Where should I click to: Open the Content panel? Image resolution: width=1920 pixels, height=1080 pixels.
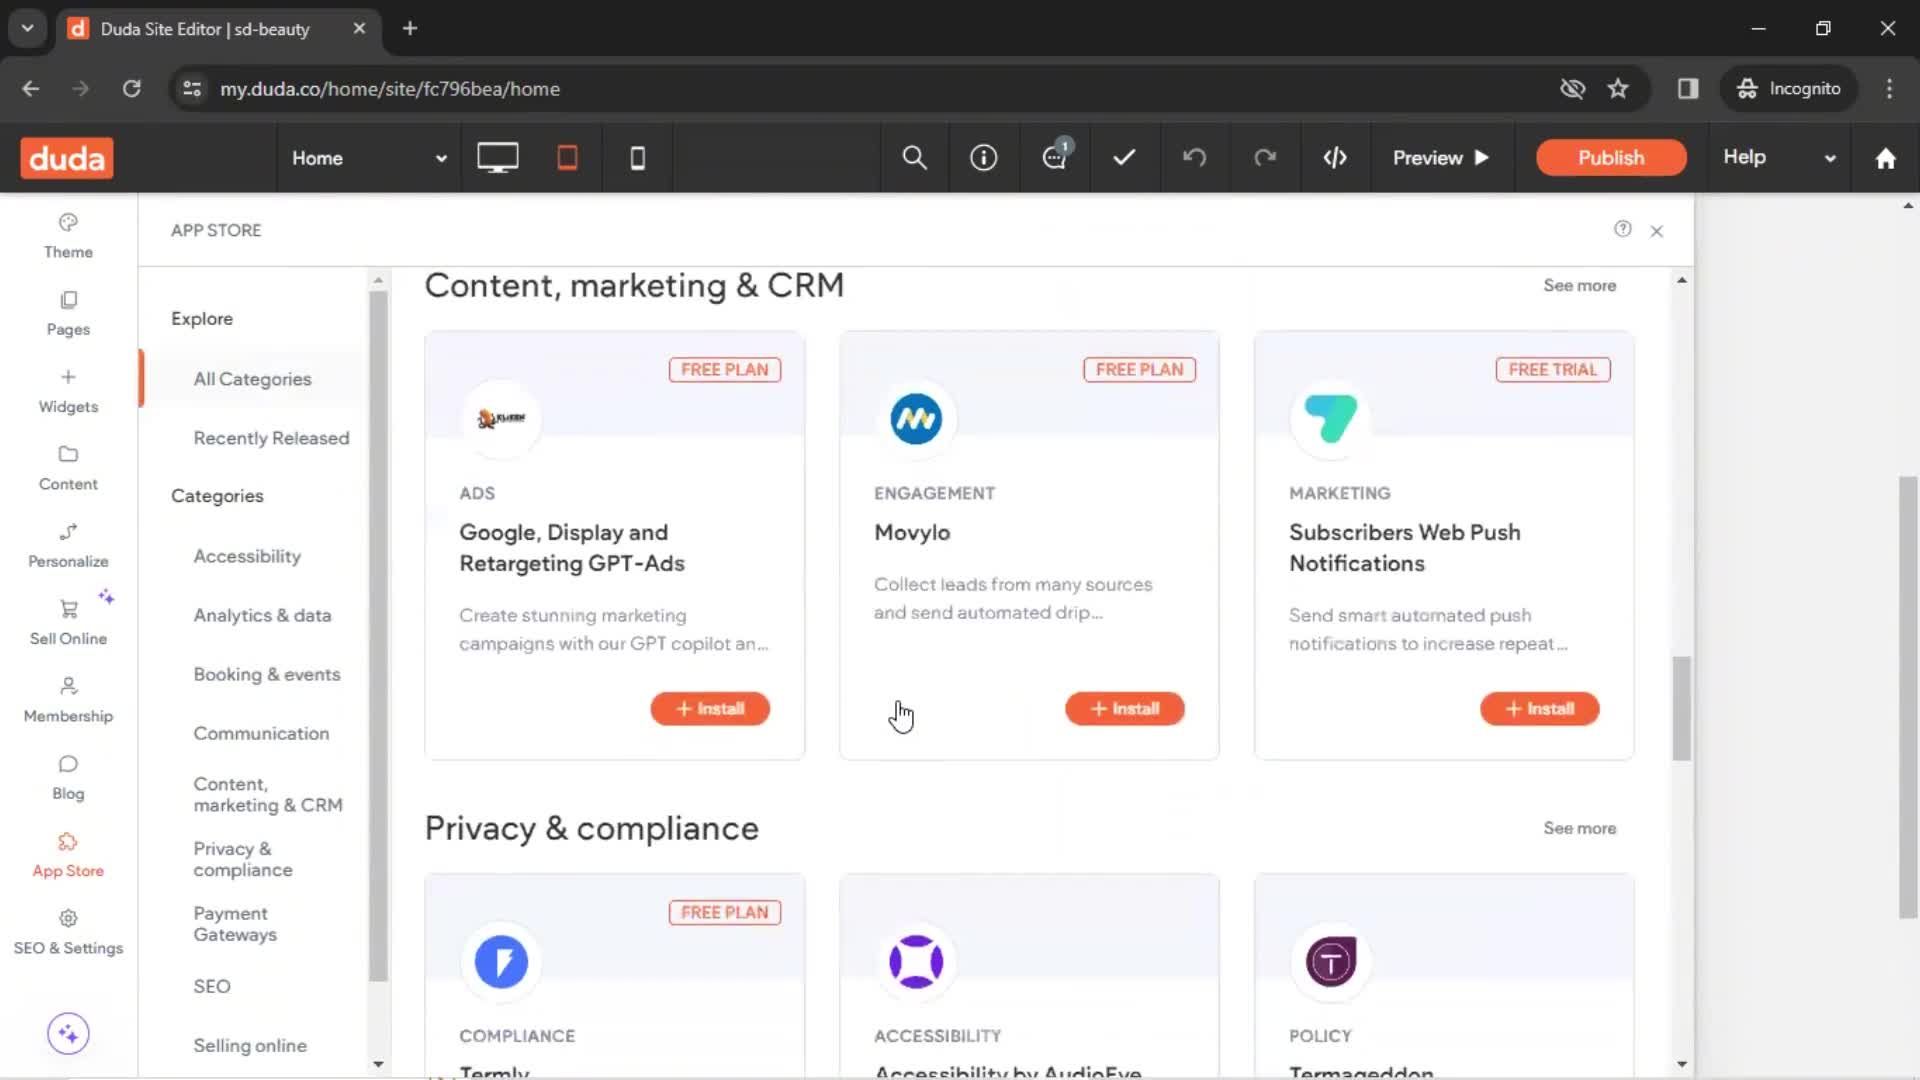click(x=68, y=468)
